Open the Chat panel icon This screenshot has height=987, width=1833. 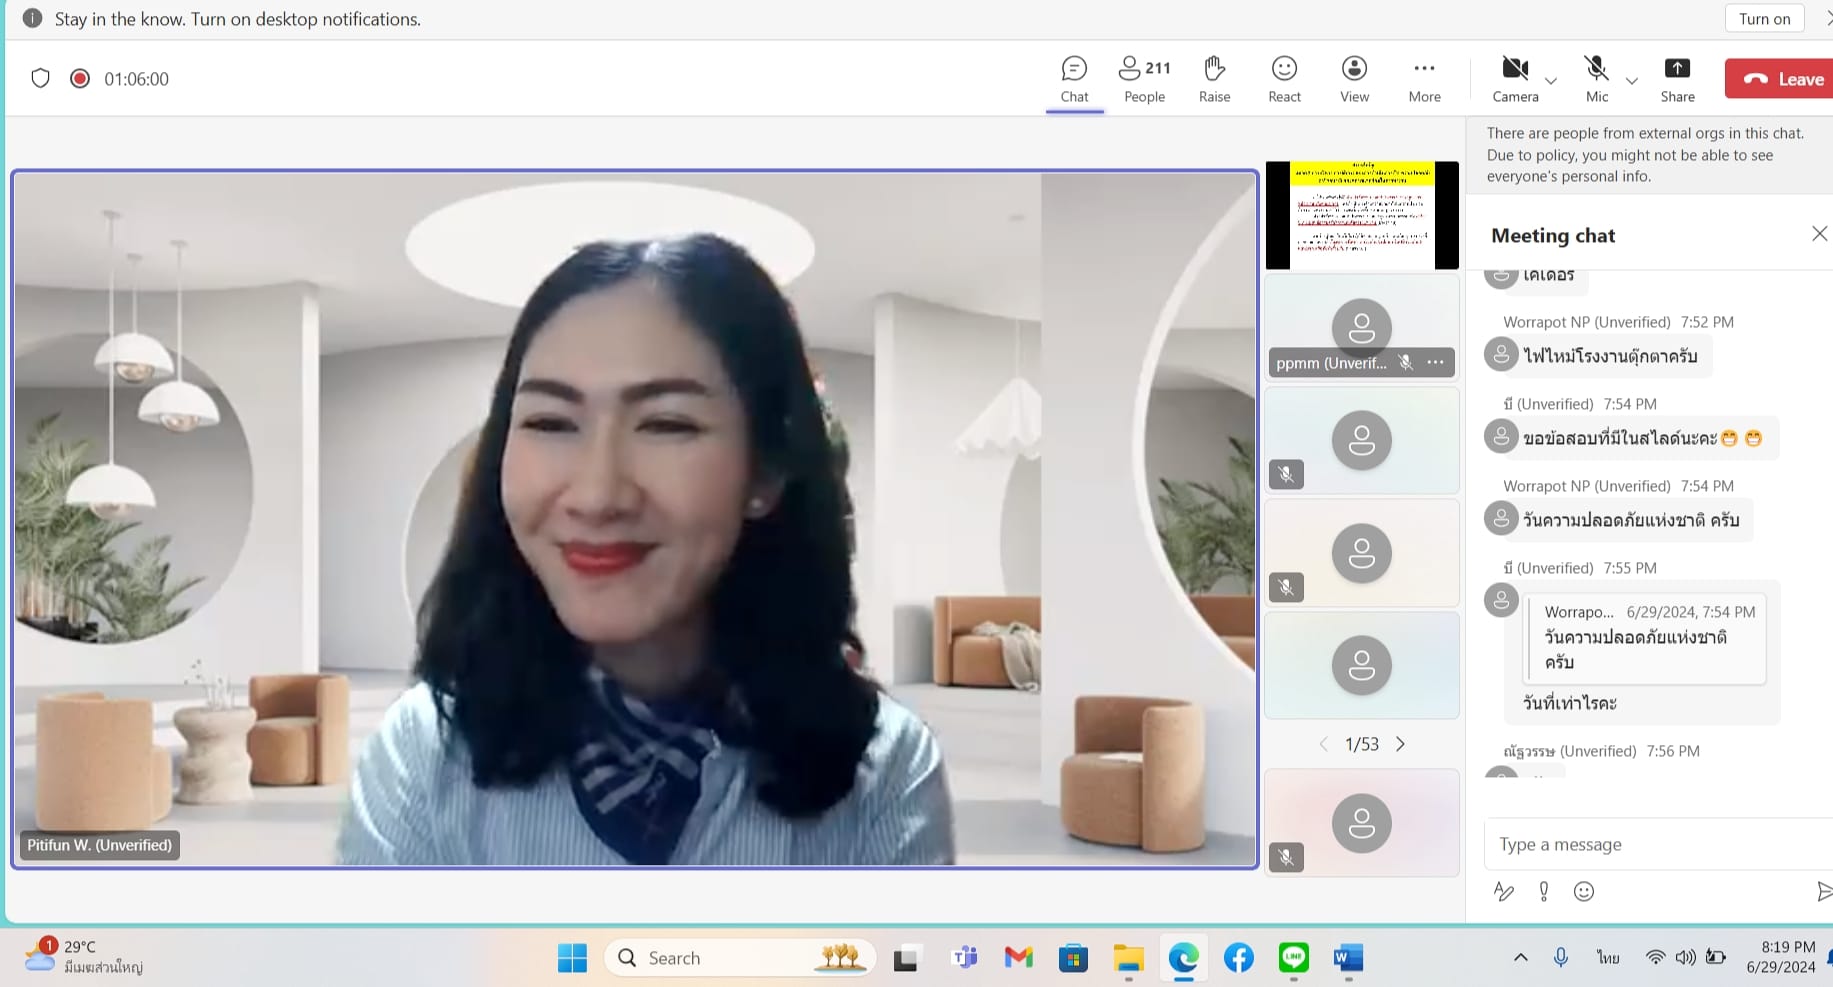pos(1074,79)
